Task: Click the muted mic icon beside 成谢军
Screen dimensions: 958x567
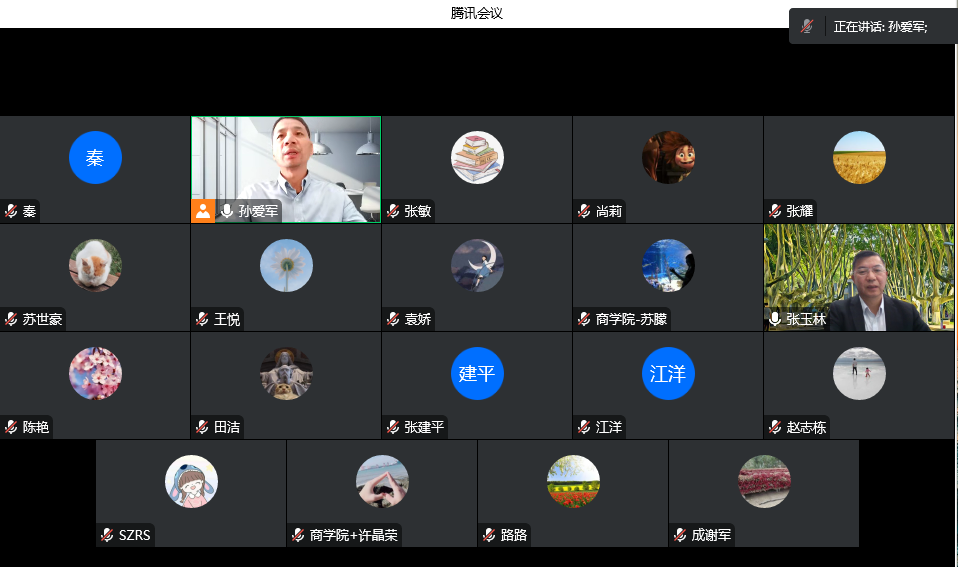Action: tap(680, 535)
